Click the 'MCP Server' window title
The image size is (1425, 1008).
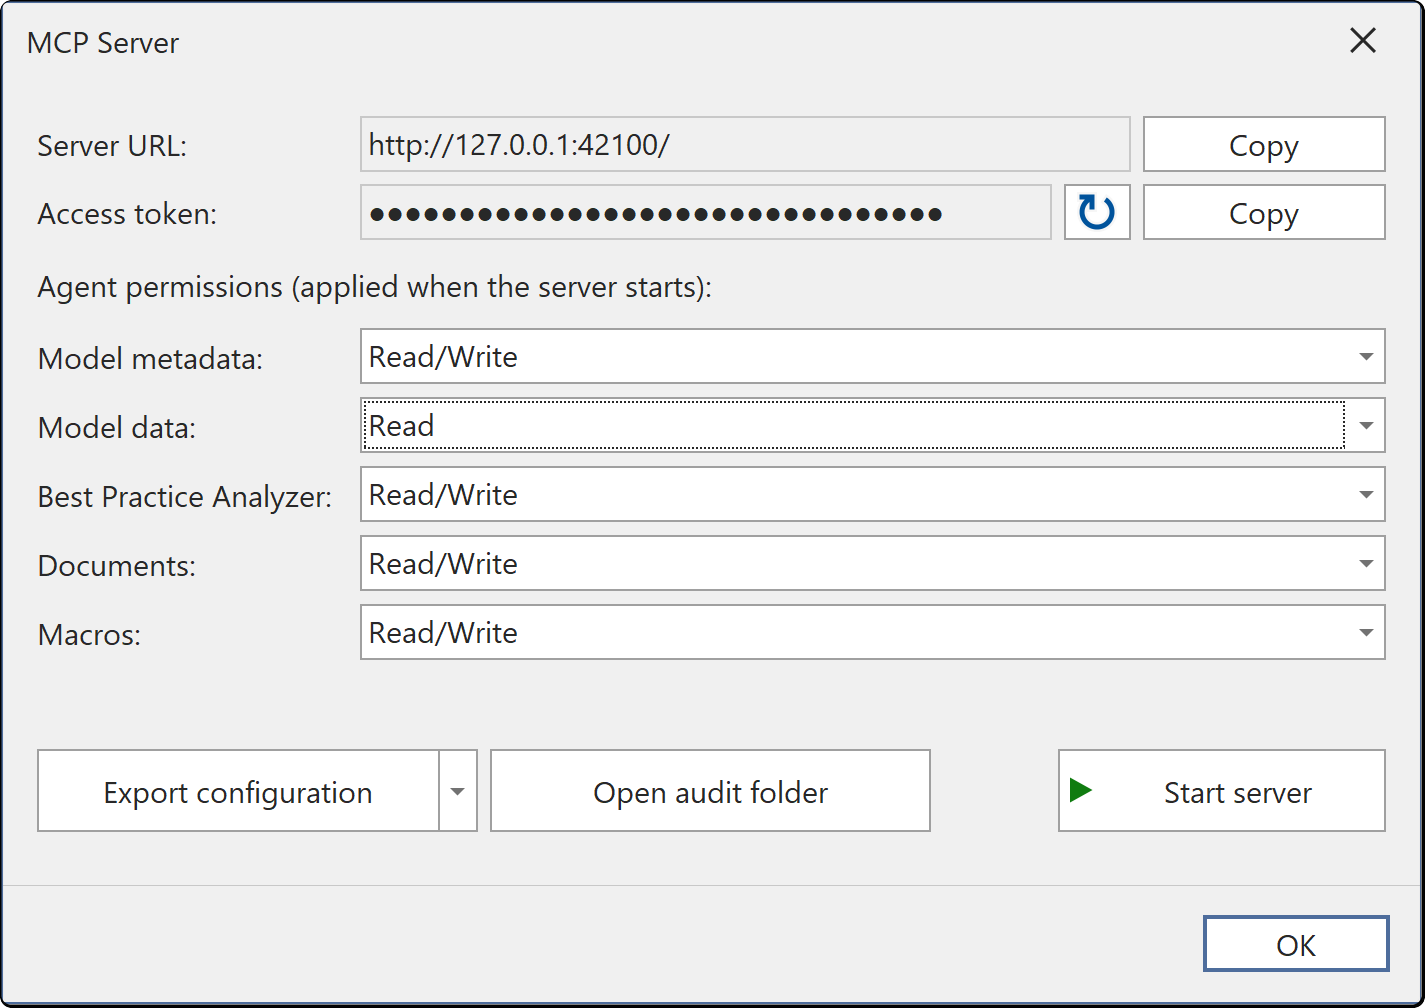coord(103,43)
